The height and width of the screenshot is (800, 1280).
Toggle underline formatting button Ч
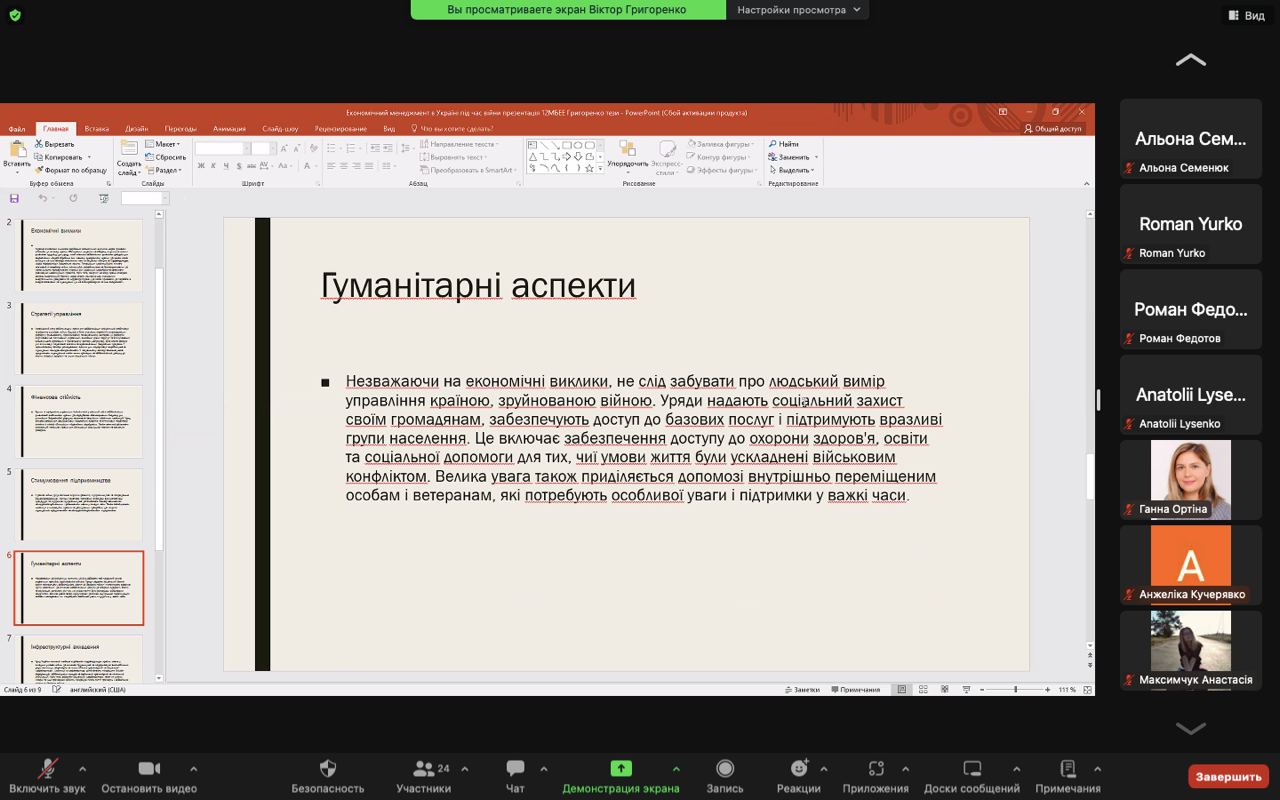(227, 166)
